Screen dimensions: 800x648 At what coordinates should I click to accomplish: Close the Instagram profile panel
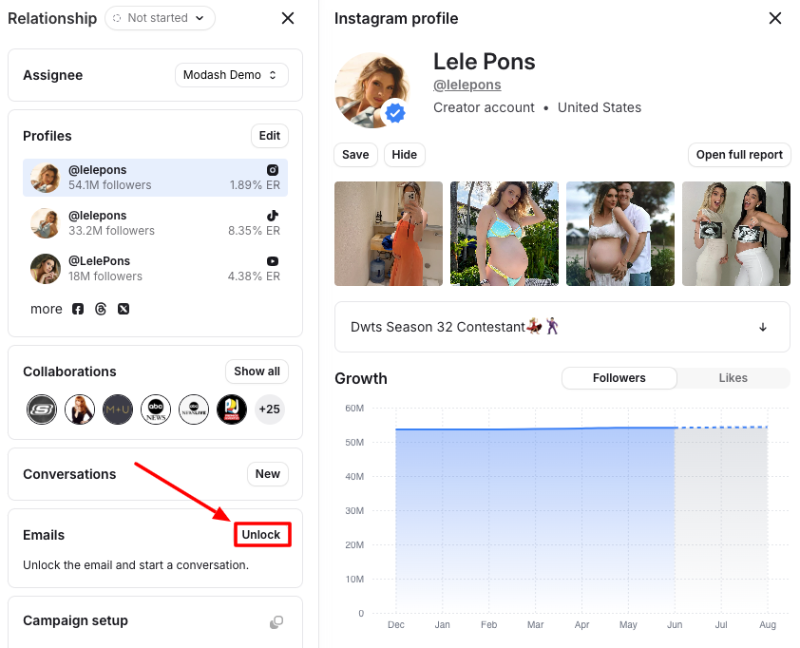[x=775, y=18]
